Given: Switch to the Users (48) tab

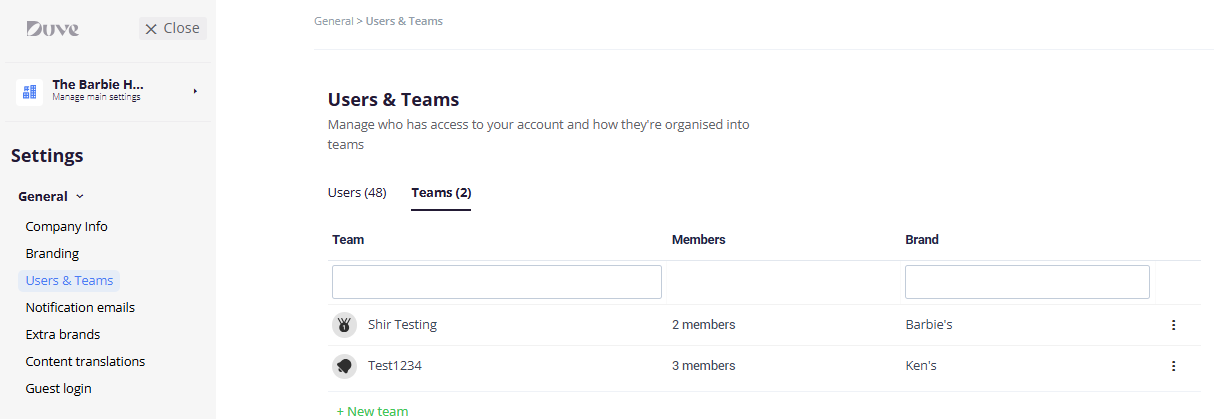Looking at the screenshot, I should coord(357,192).
